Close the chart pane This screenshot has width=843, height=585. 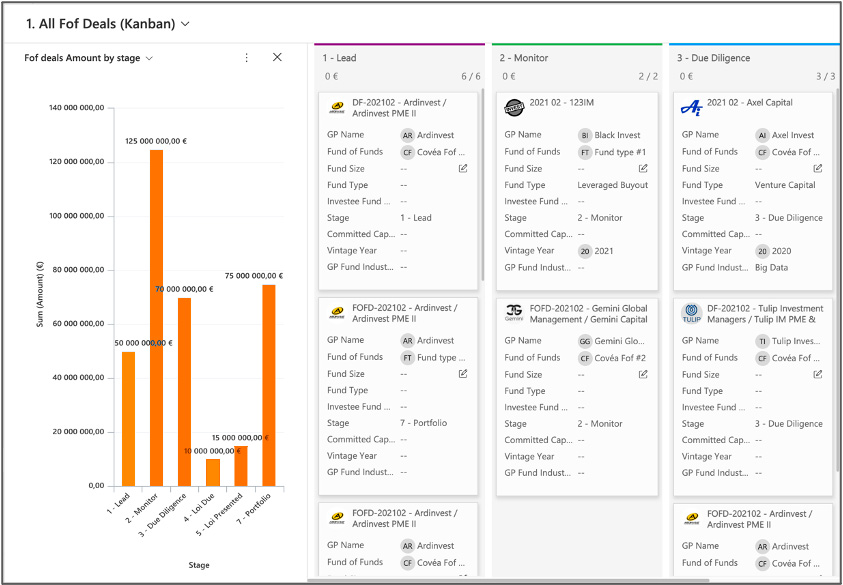tap(277, 57)
